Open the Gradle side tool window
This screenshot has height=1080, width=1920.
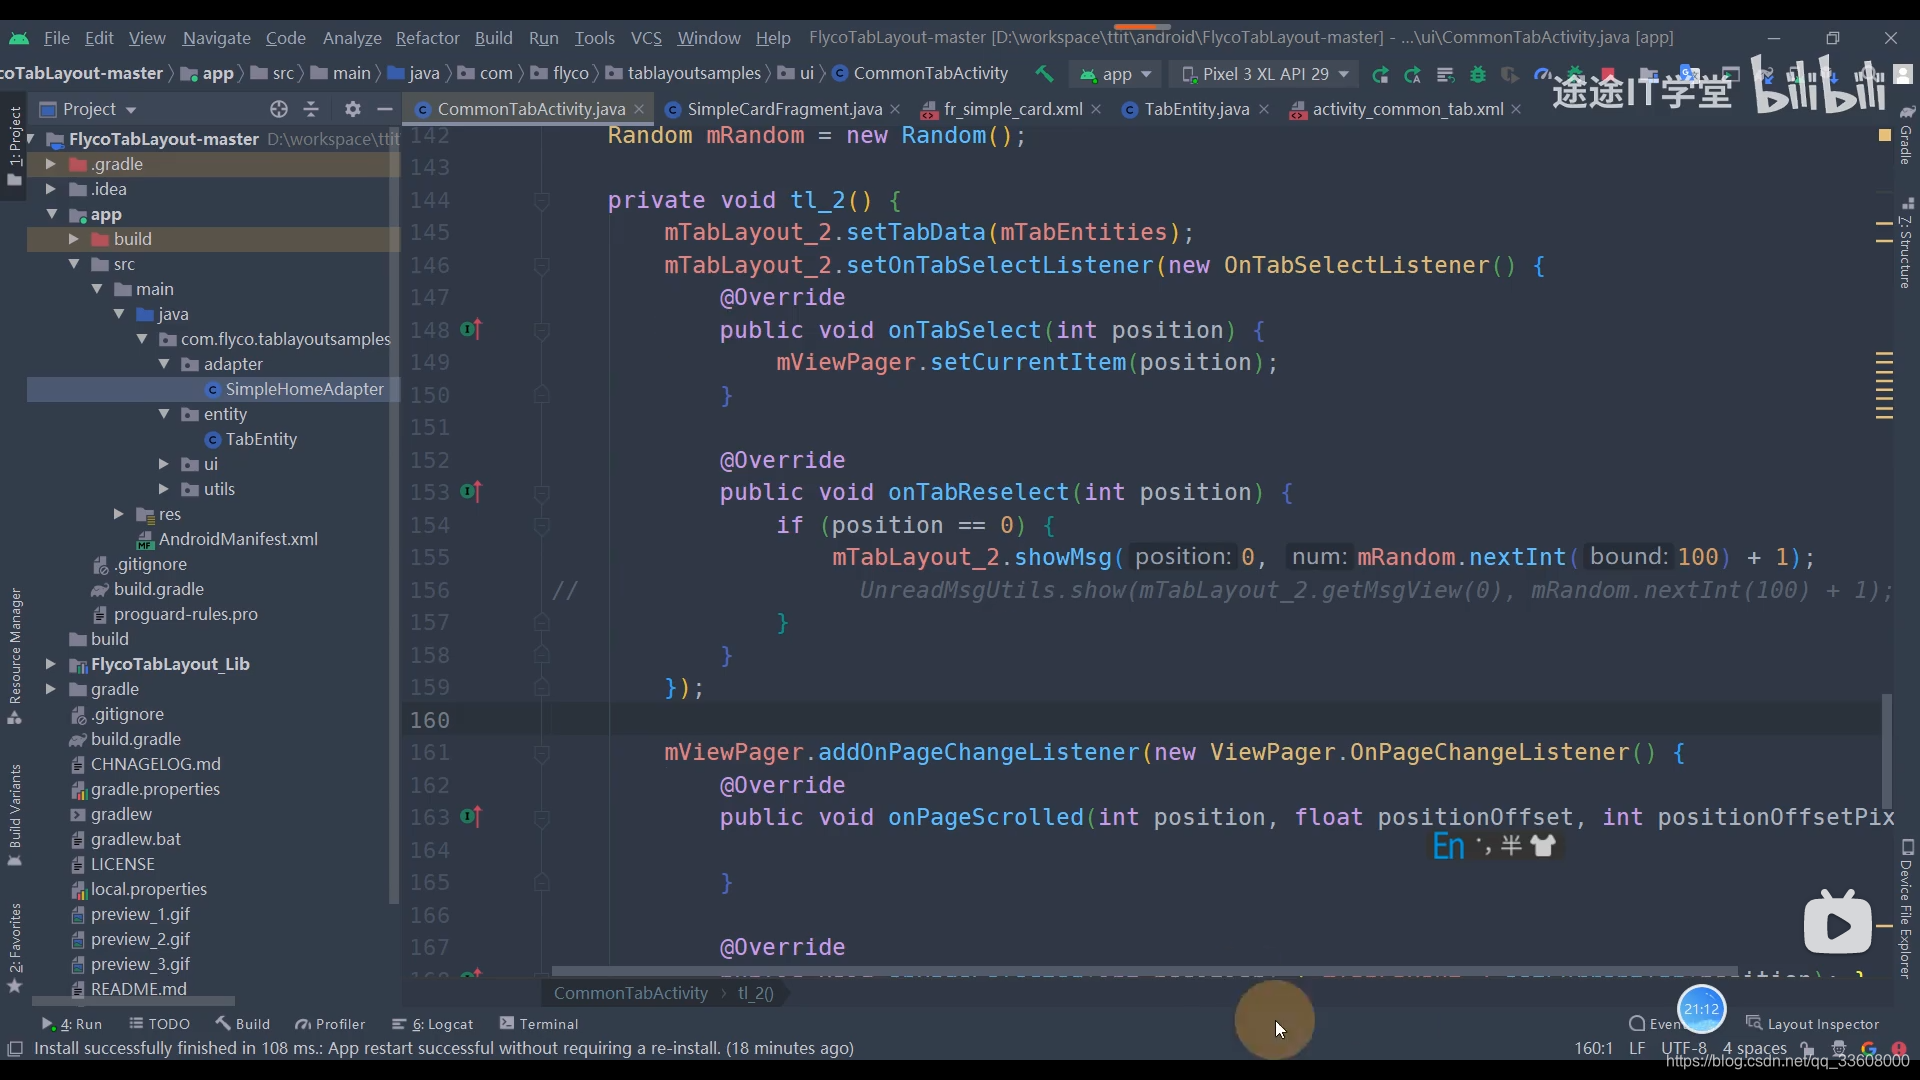click(x=1906, y=135)
